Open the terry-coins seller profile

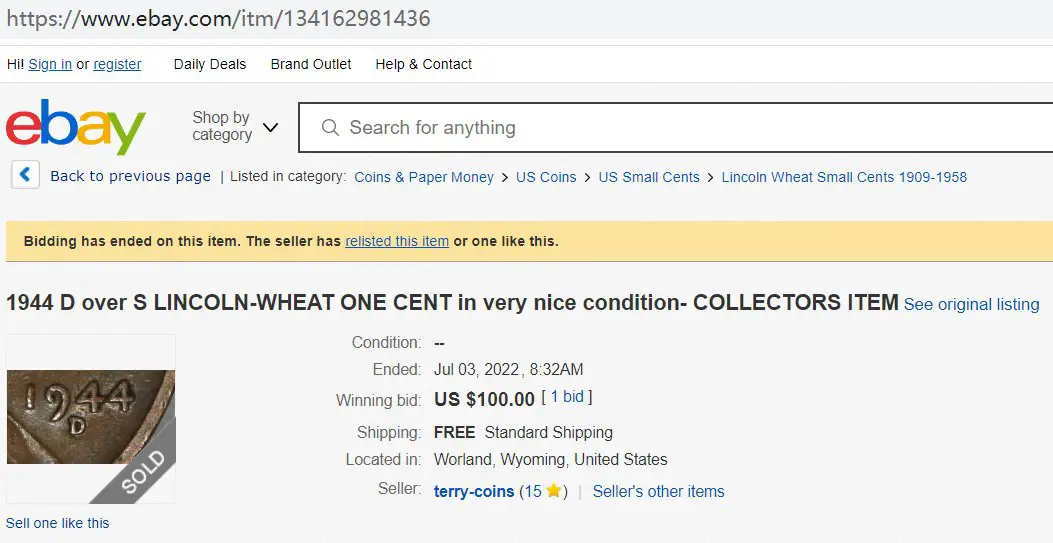click(474, 491)
